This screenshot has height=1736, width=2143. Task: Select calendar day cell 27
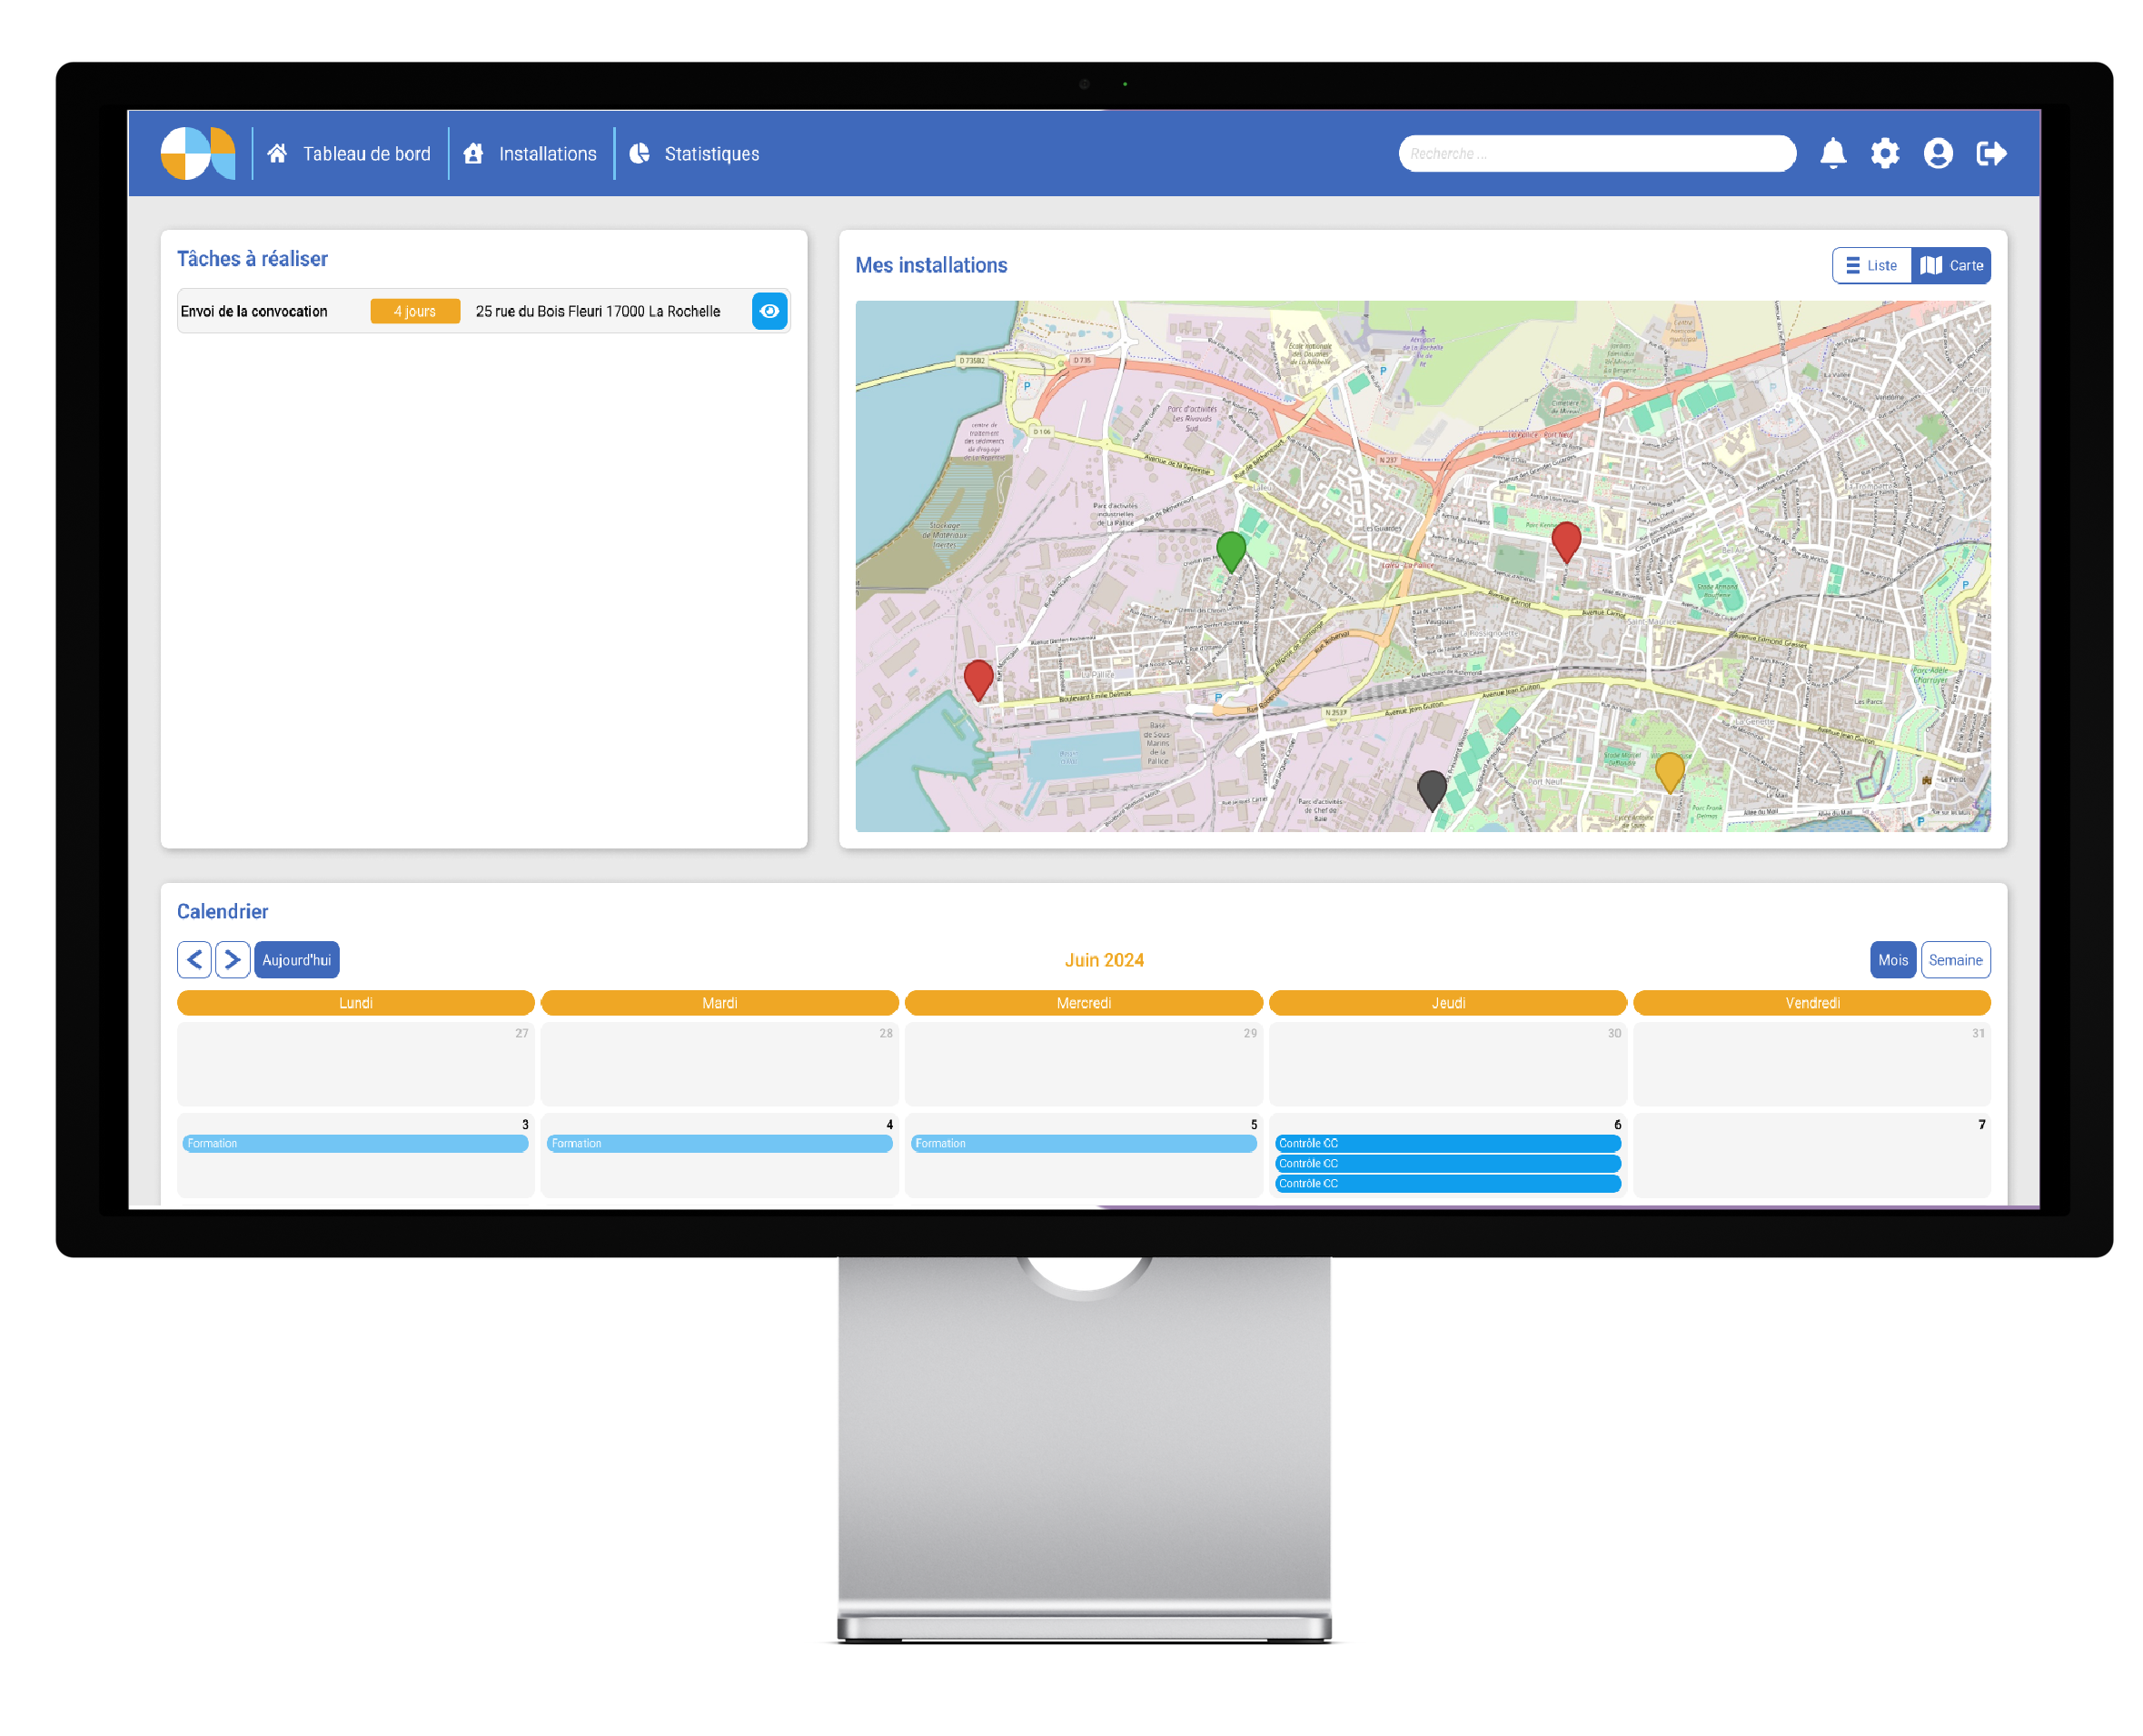(x=355, y=1062)
